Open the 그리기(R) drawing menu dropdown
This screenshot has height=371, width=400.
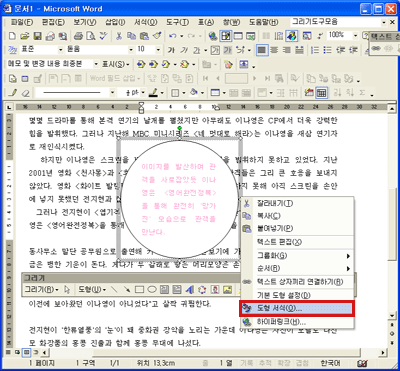pyautogui.click(x=42, y=289)
